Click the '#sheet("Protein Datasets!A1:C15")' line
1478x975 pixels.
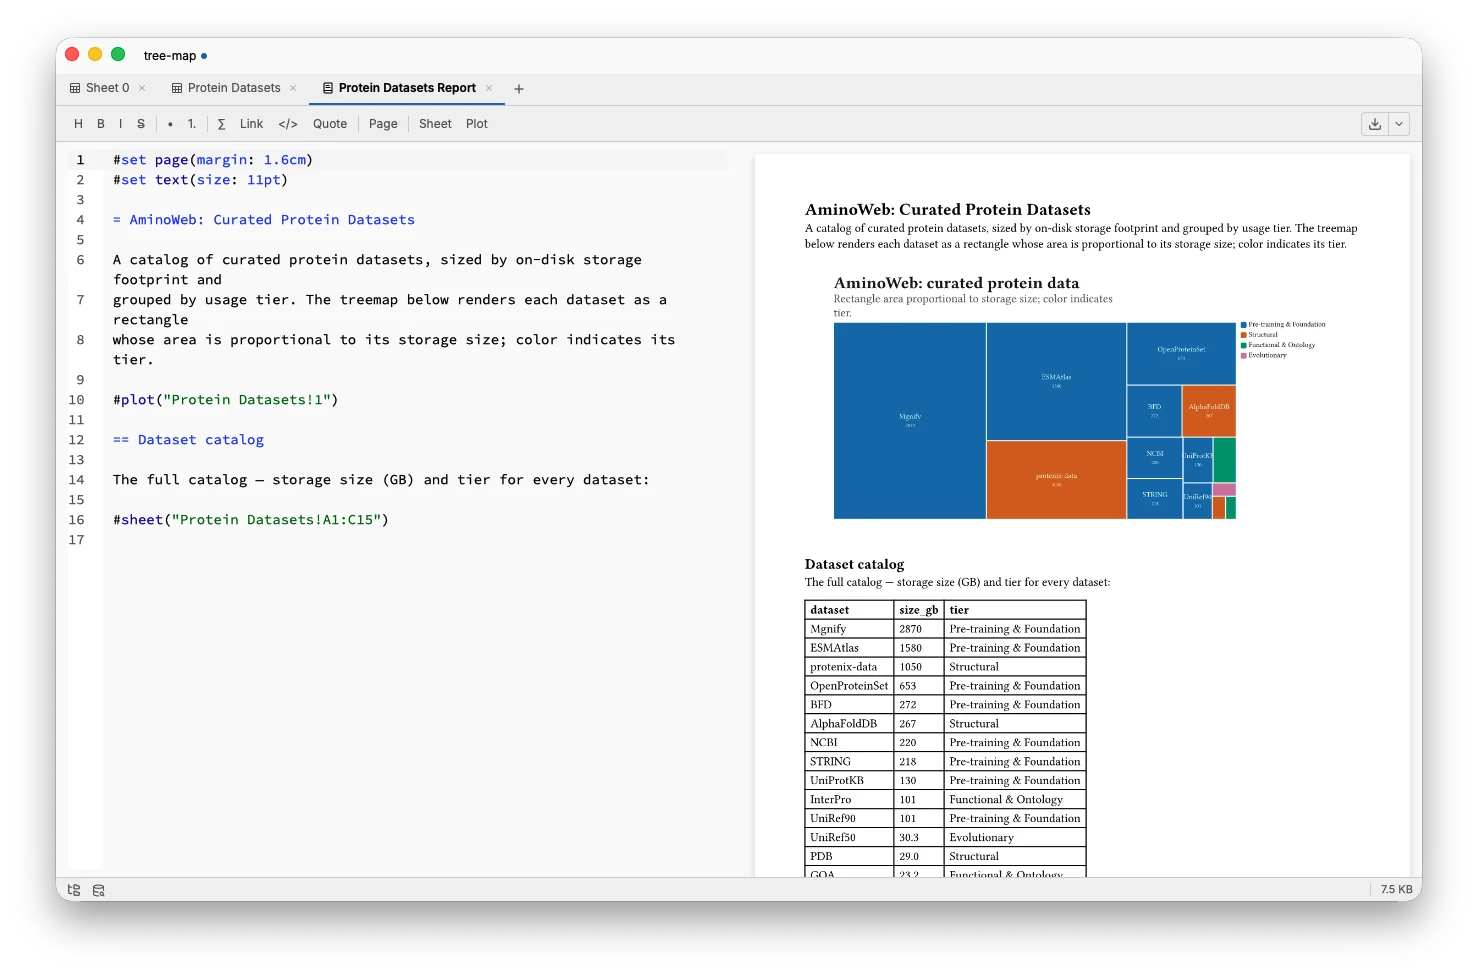coord(251,520)
